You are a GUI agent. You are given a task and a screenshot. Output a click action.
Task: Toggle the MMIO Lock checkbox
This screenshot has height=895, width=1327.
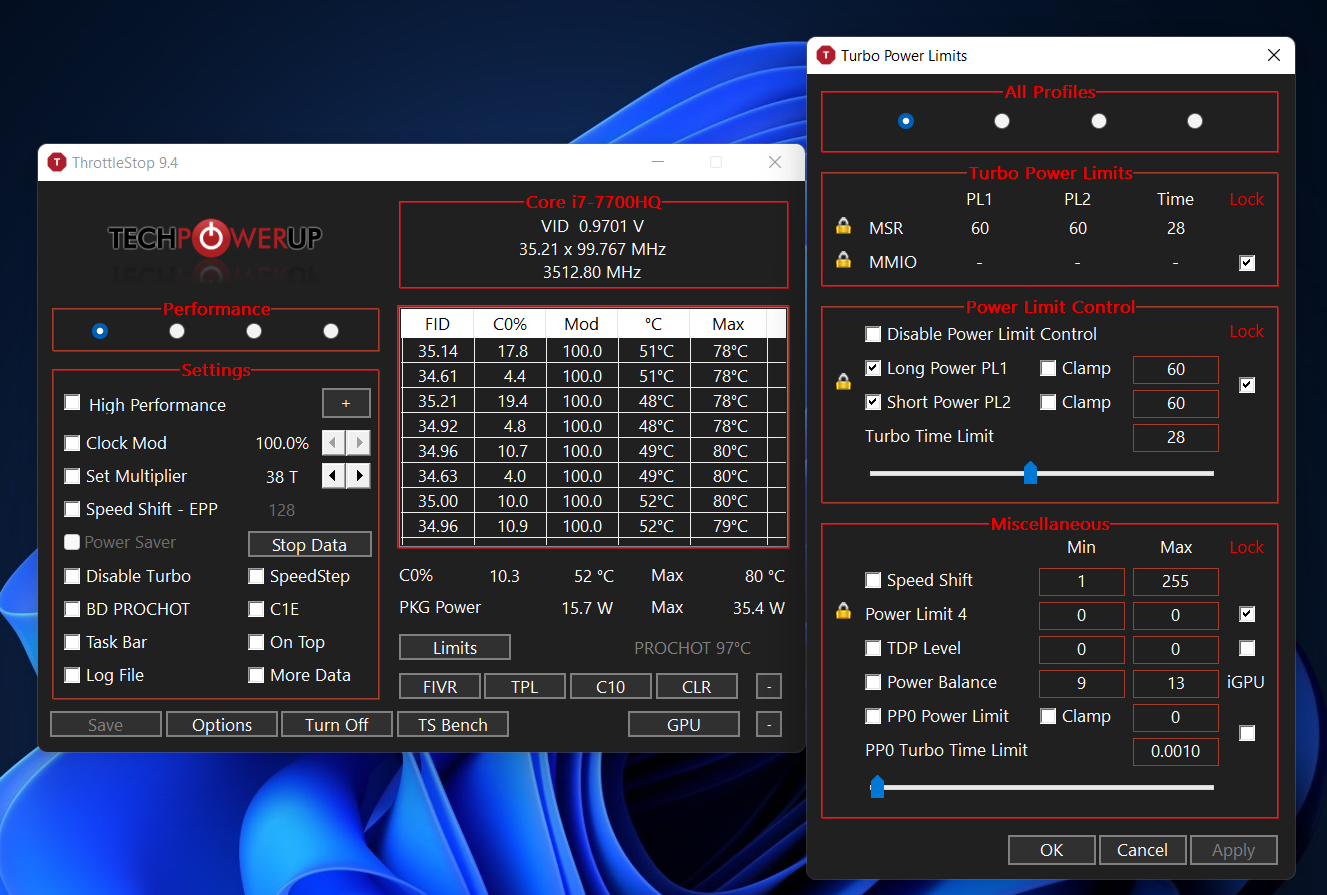[1247, 263]
